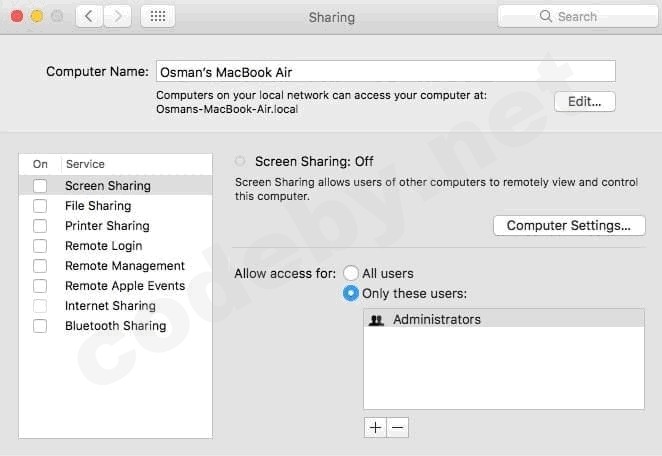Click the Edit button for local hostname

pyautogui.click(x=585, y=101)
